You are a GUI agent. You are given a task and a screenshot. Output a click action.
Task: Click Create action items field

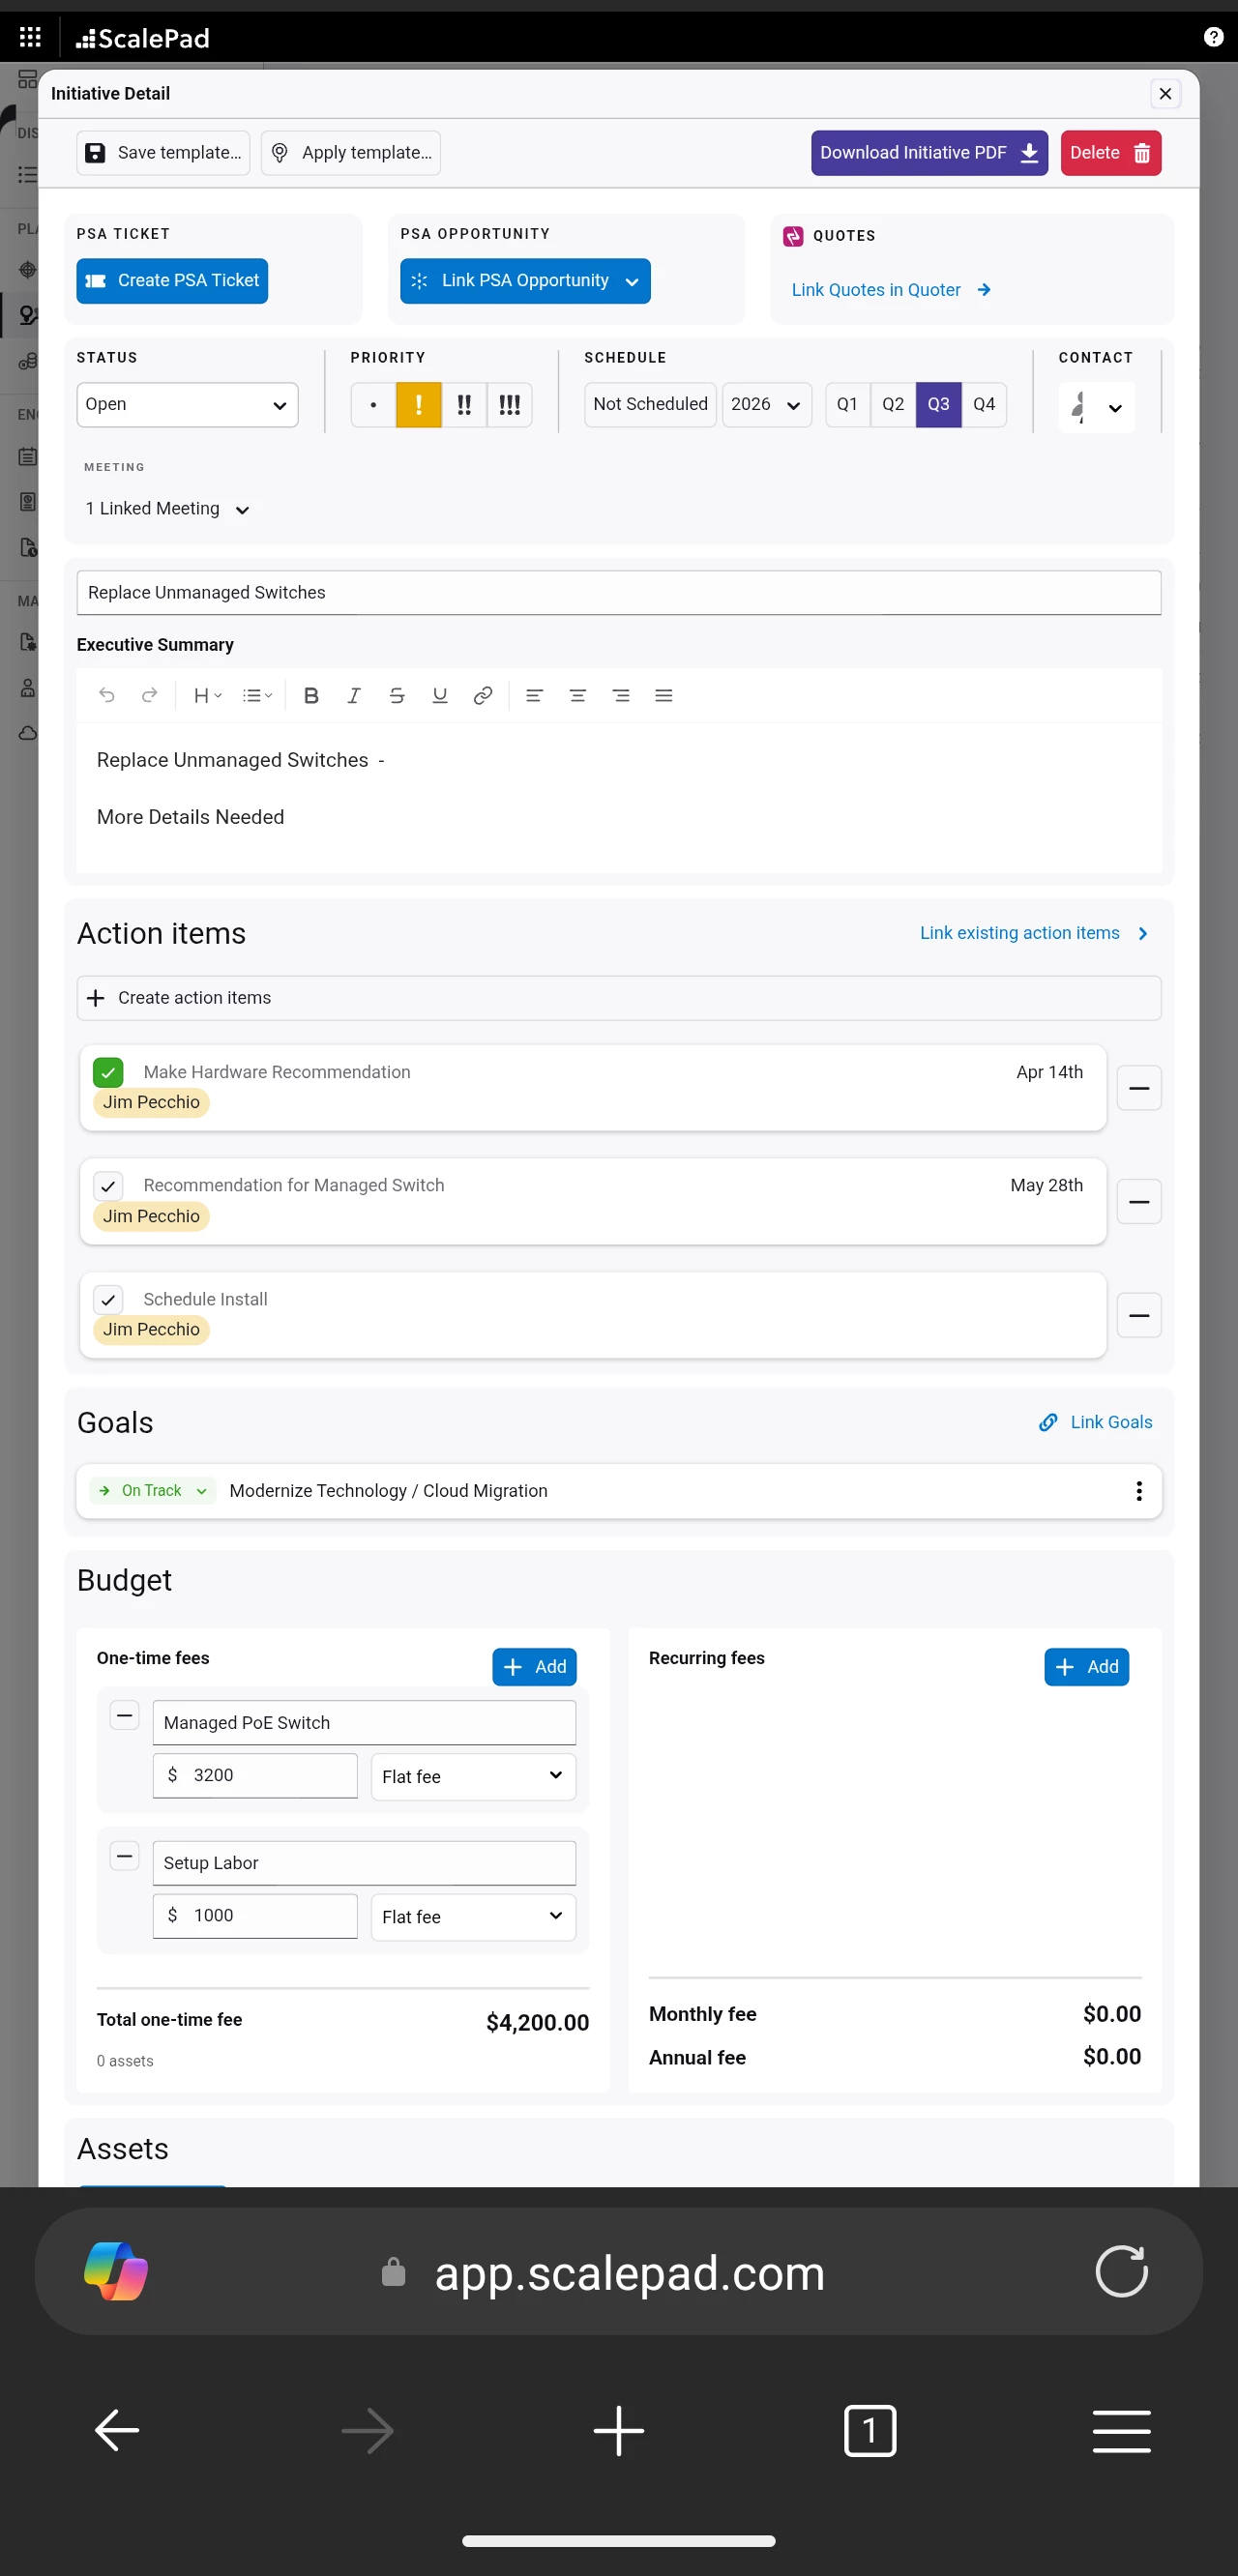pyautogui.click(x=619, y=998)
